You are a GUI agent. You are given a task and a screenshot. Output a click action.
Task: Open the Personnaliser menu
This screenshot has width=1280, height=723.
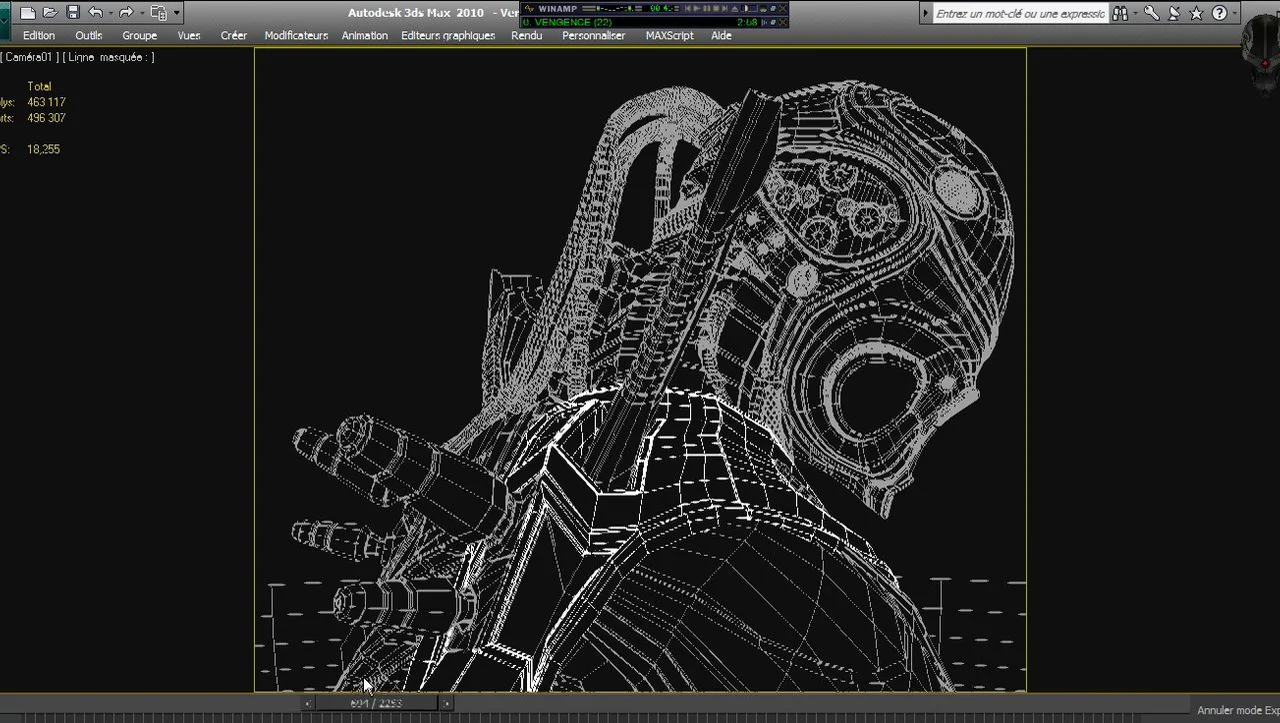pos(594,35)
